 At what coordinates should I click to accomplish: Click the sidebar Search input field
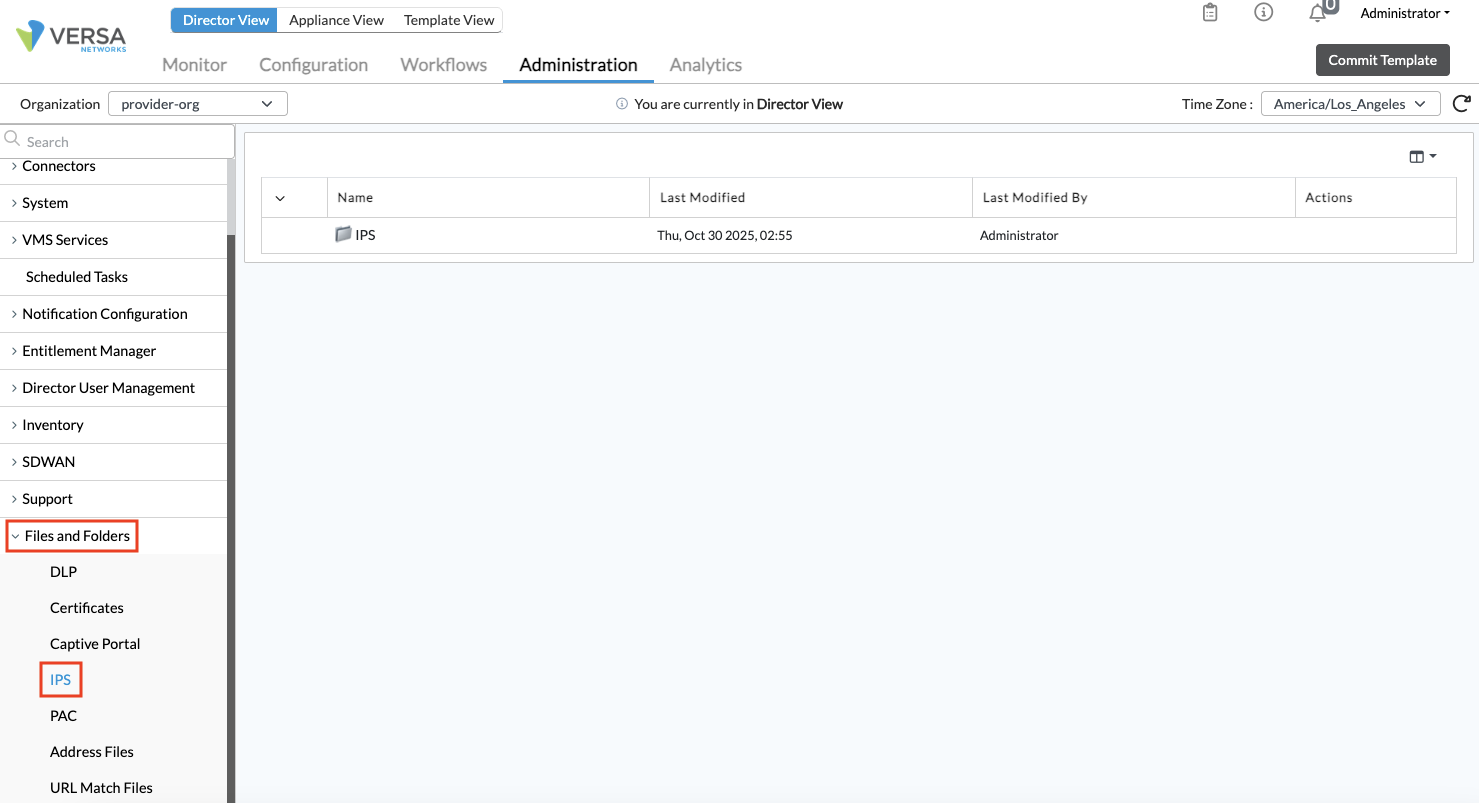[x=125, y=142]
